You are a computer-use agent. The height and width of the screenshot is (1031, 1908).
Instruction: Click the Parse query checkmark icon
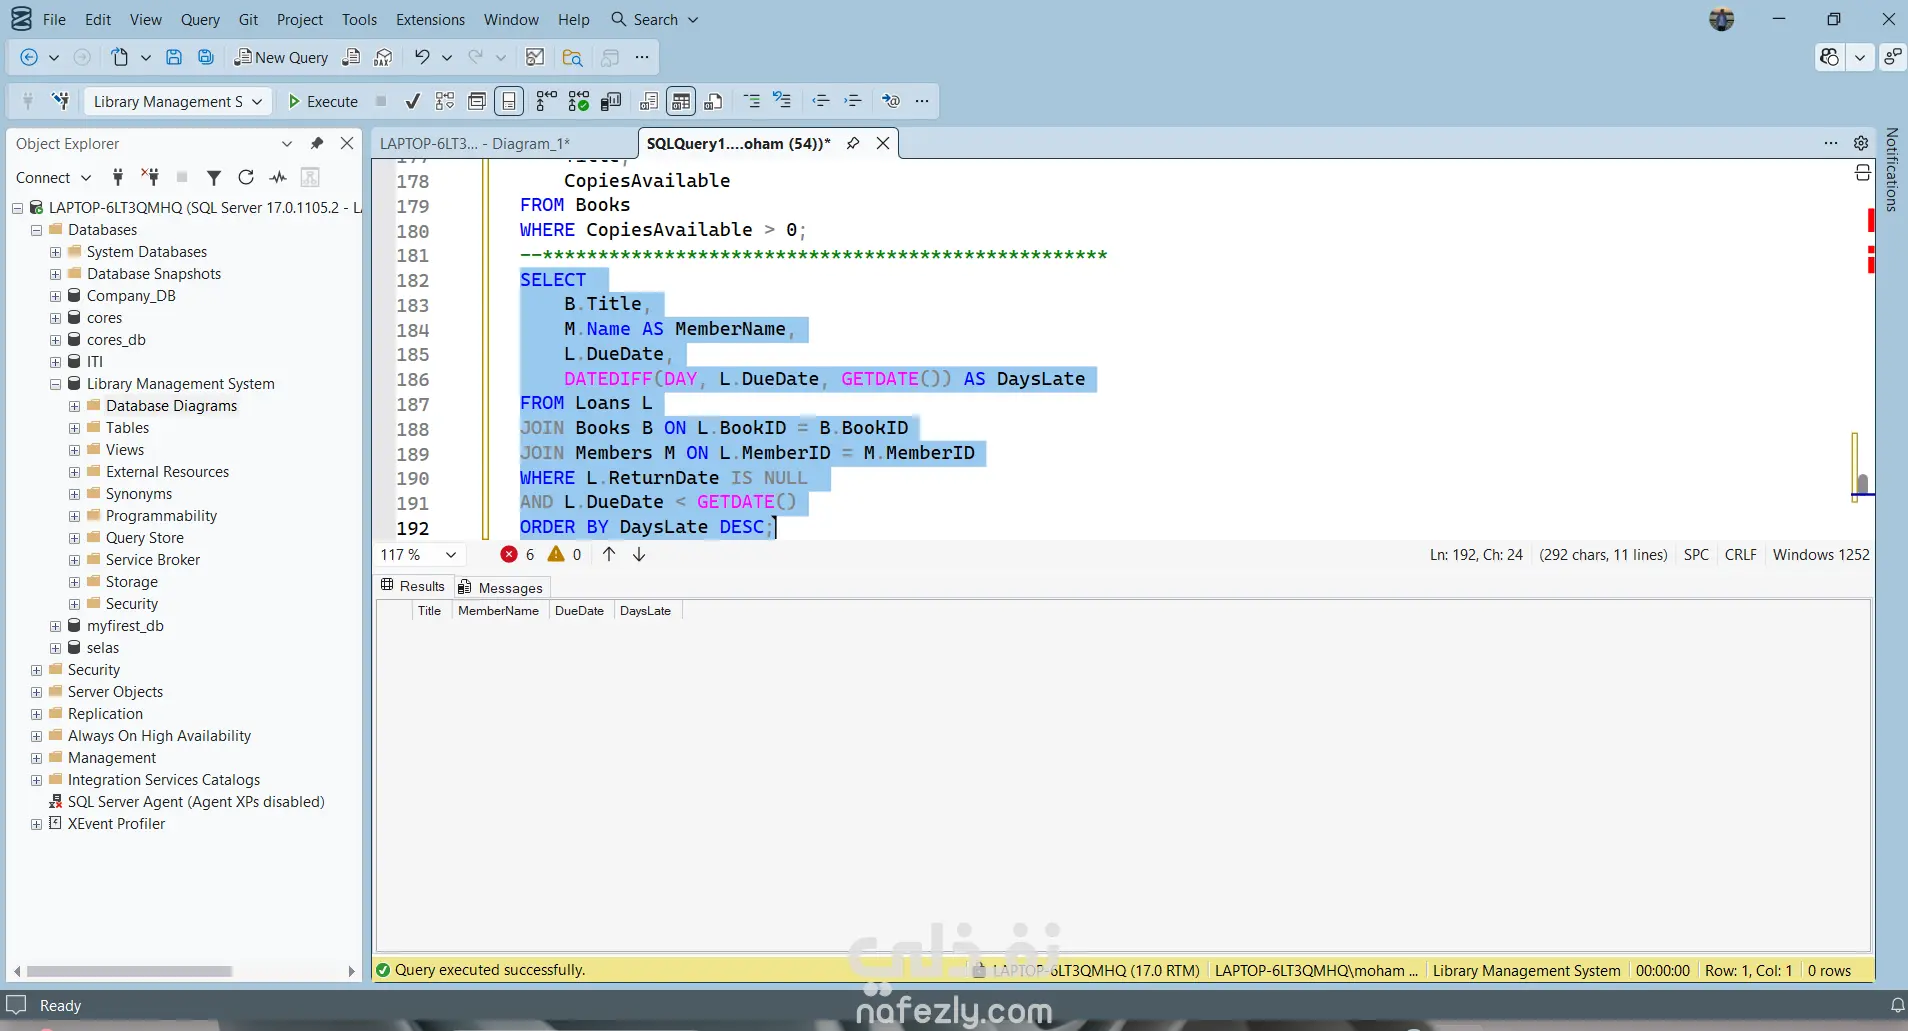pyautogui.click(x=412, y=101)
